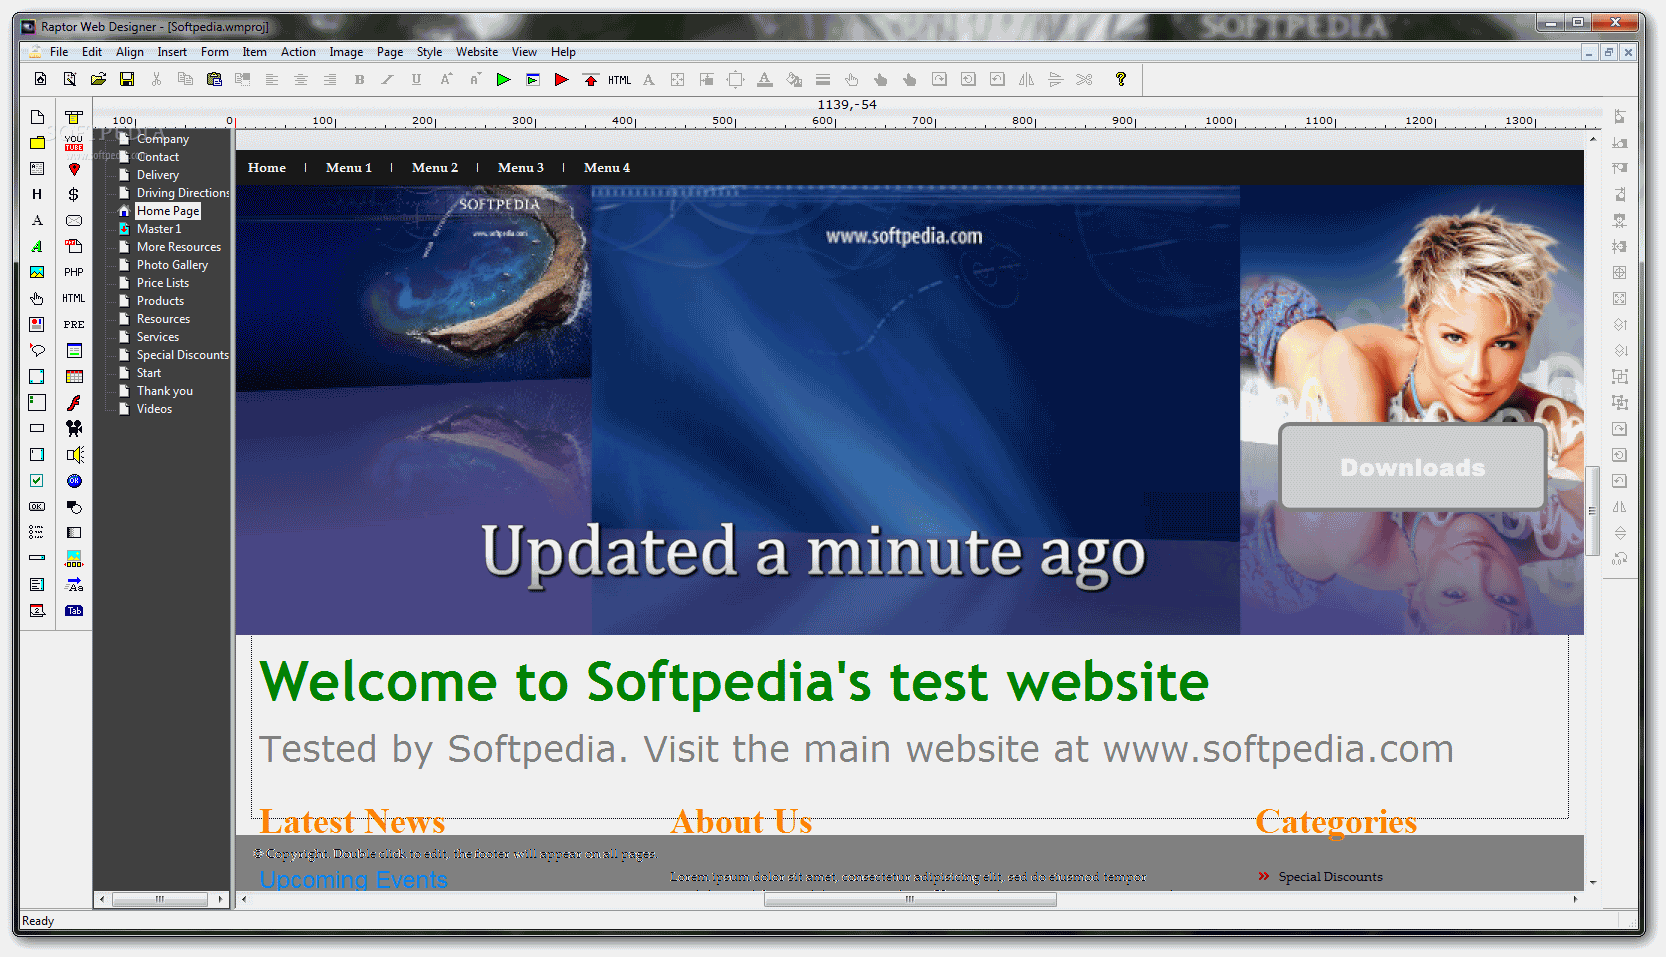This screenshot has width=1666, height=957.
Task: Select the table grid tool
Action: click(74, 376)
